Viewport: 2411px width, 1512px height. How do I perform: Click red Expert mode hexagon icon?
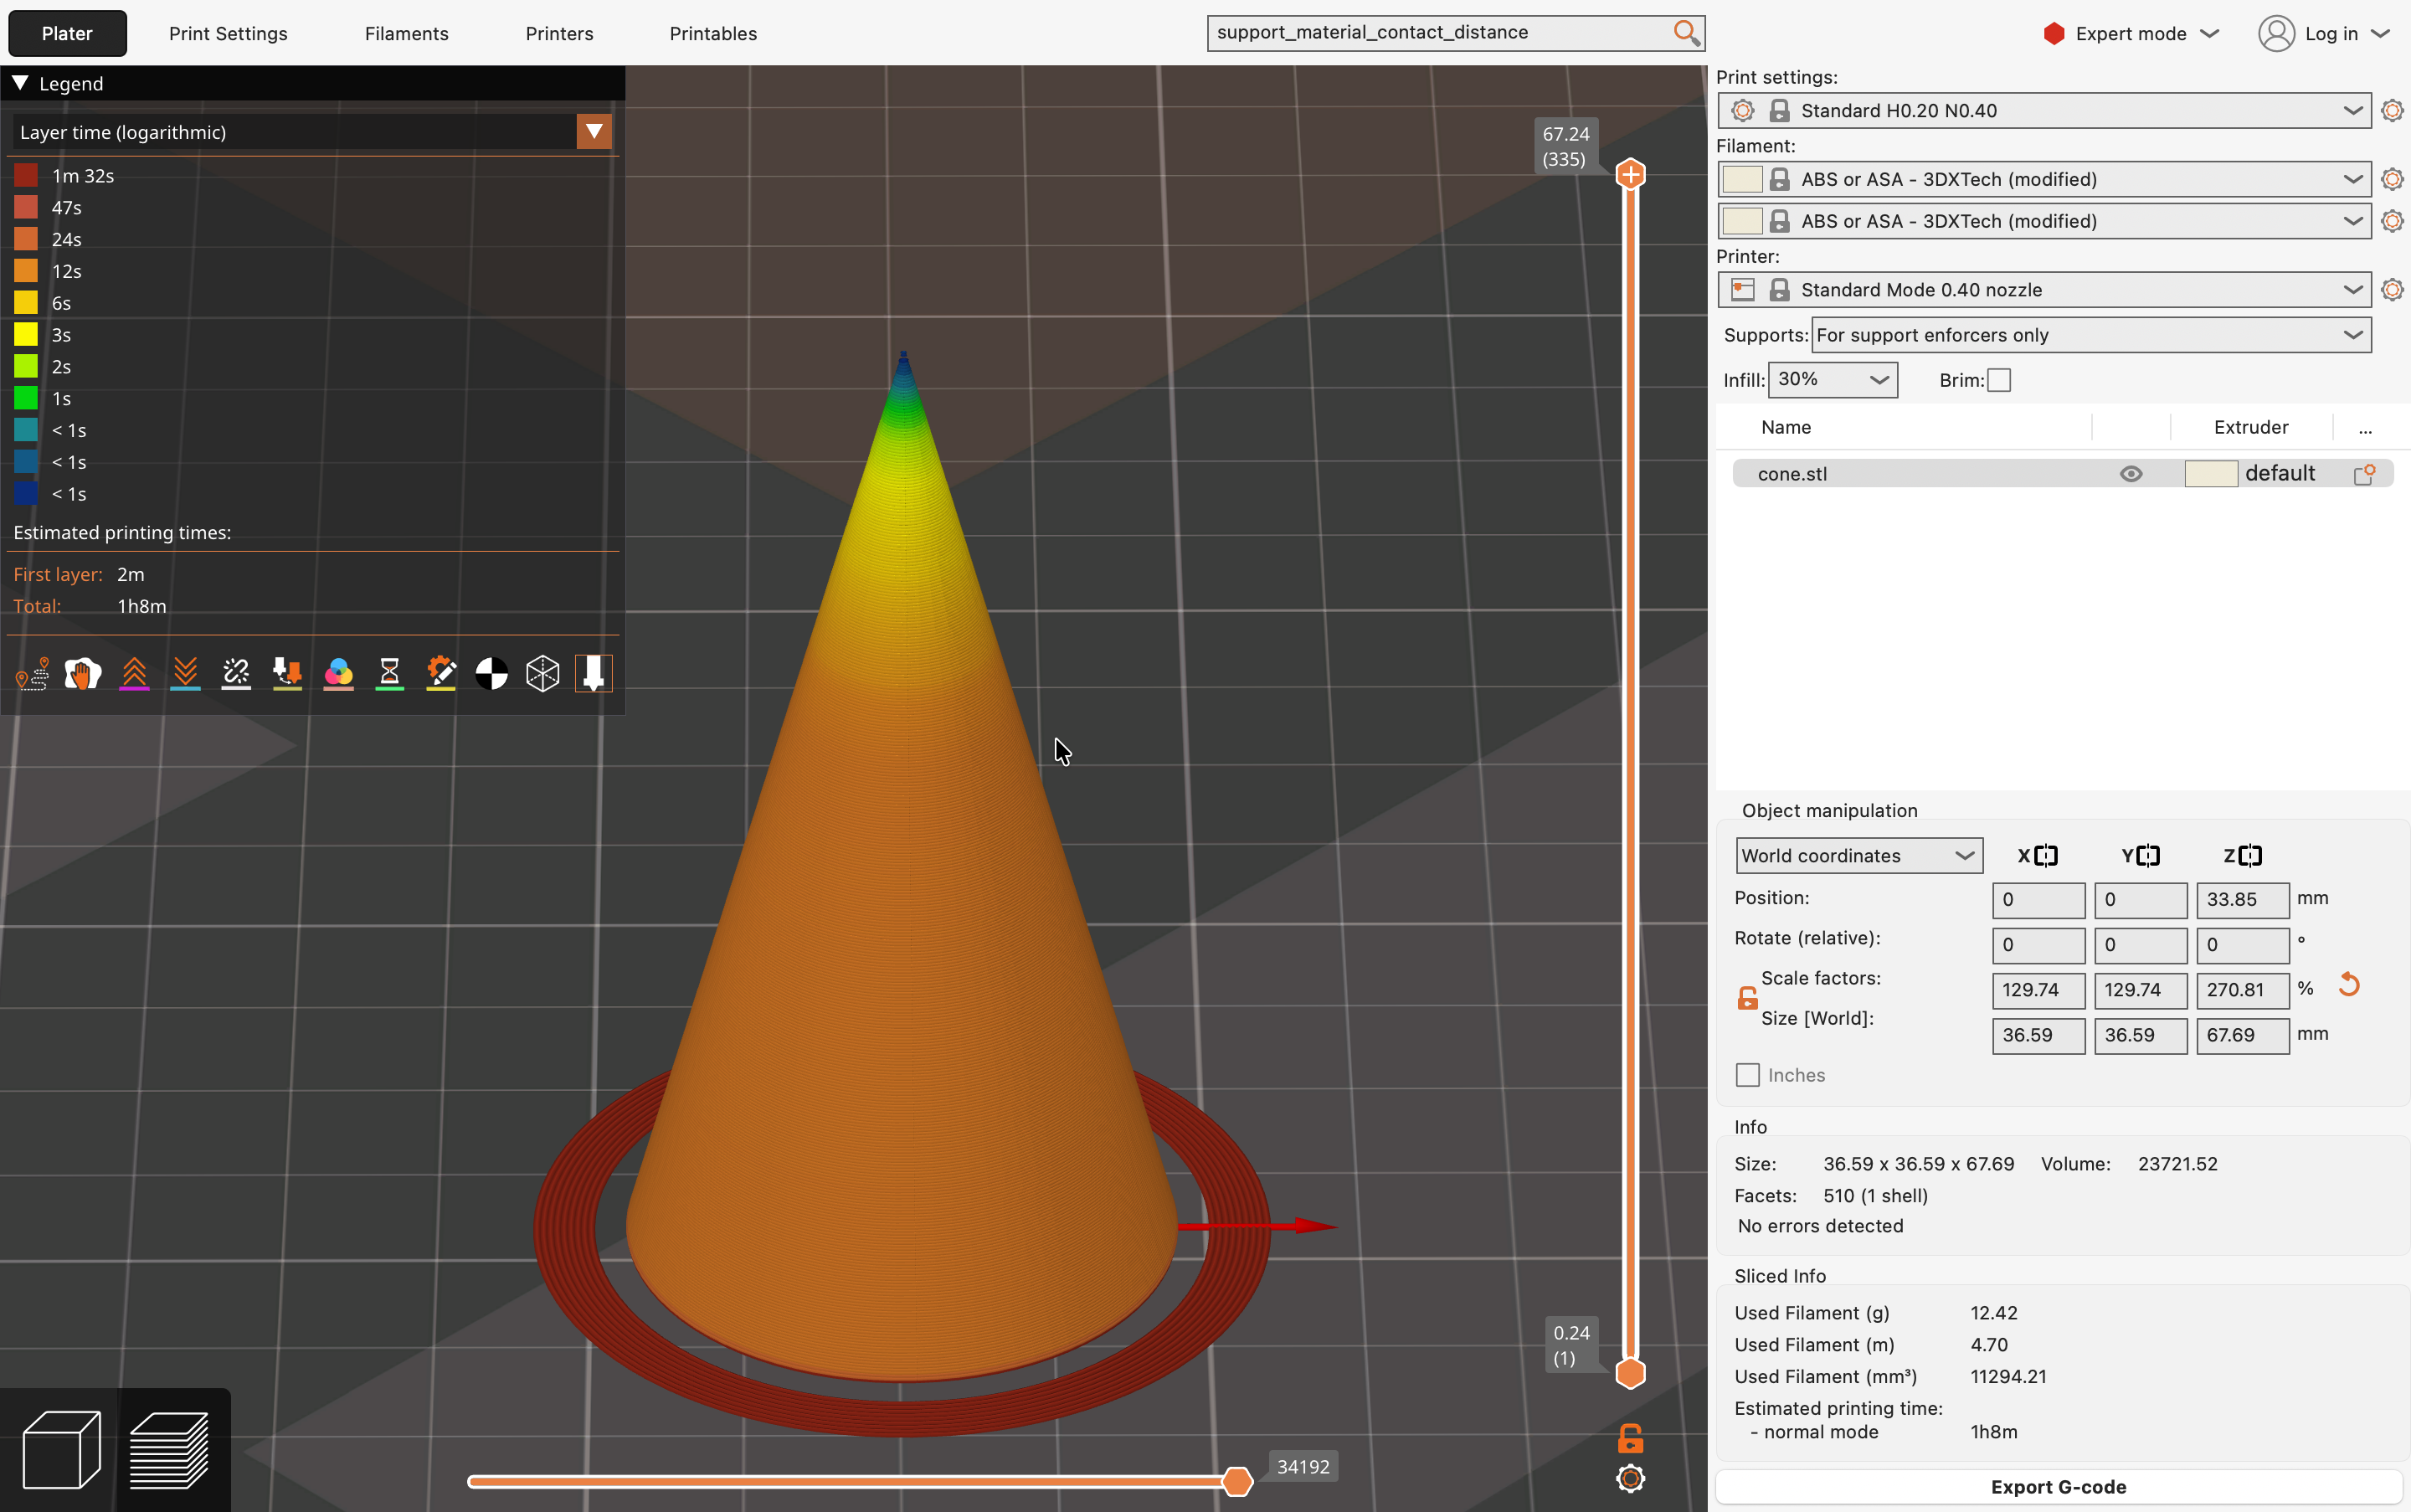[x=2054, y=33]
